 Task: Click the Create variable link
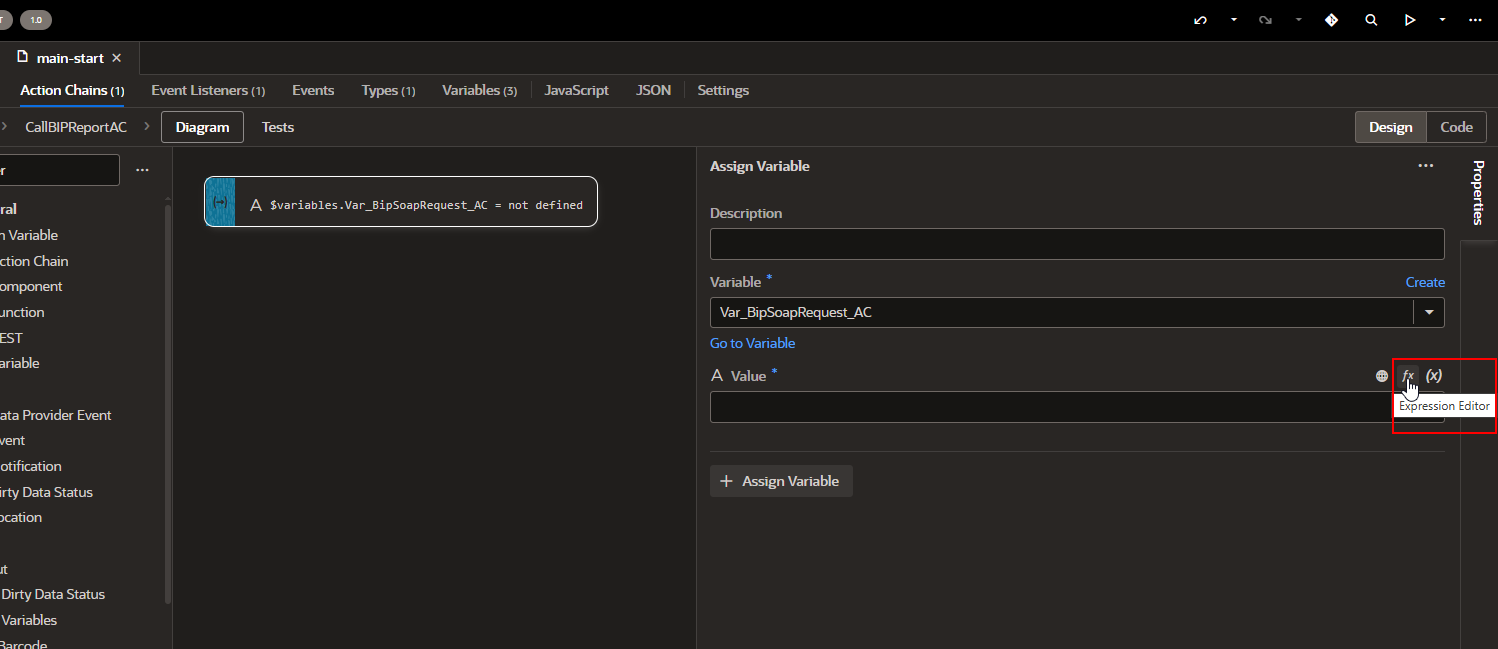point(1425,282)
